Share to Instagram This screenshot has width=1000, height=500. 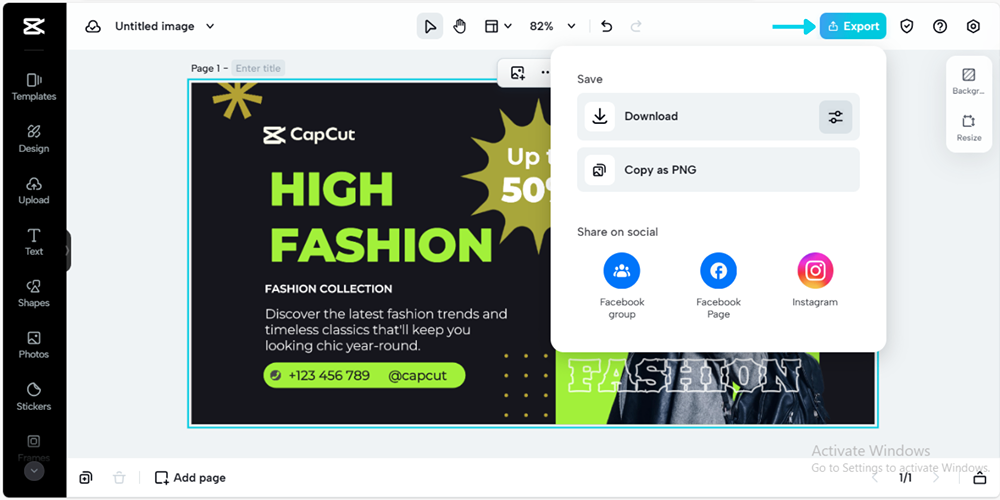(x=815, y=280)
